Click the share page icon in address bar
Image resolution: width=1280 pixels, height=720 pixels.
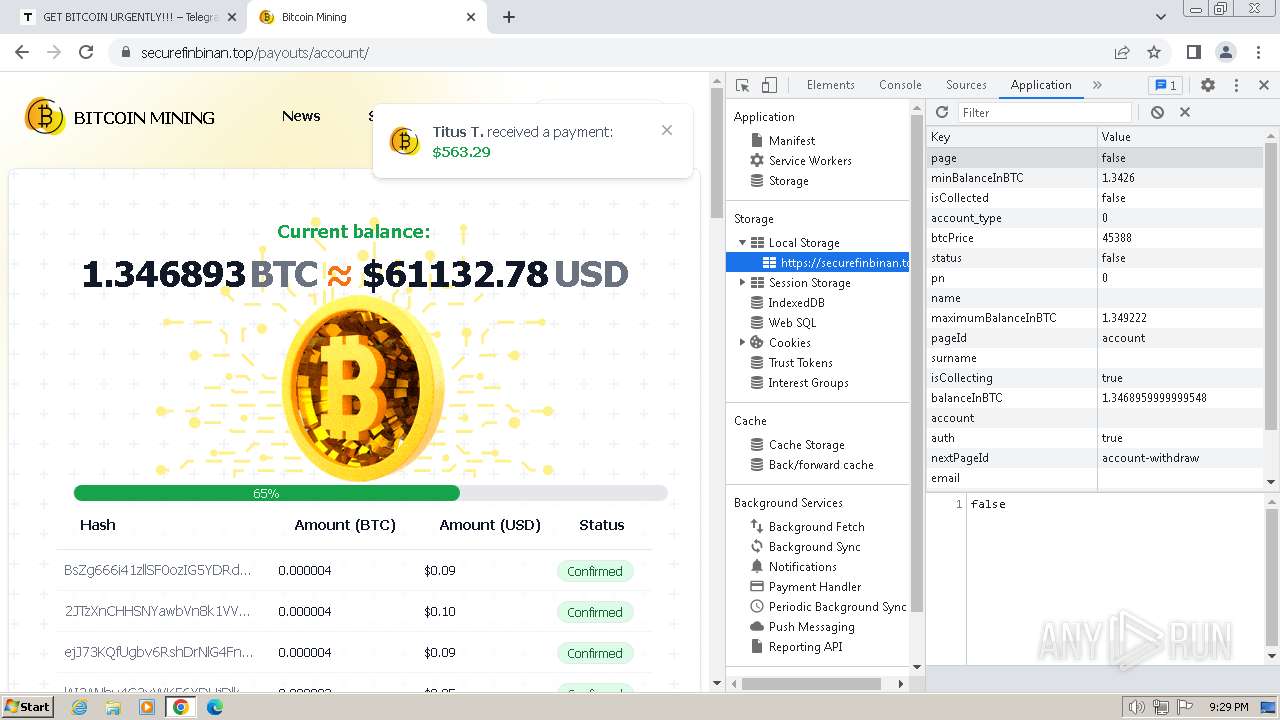(x=1122, y=52)
